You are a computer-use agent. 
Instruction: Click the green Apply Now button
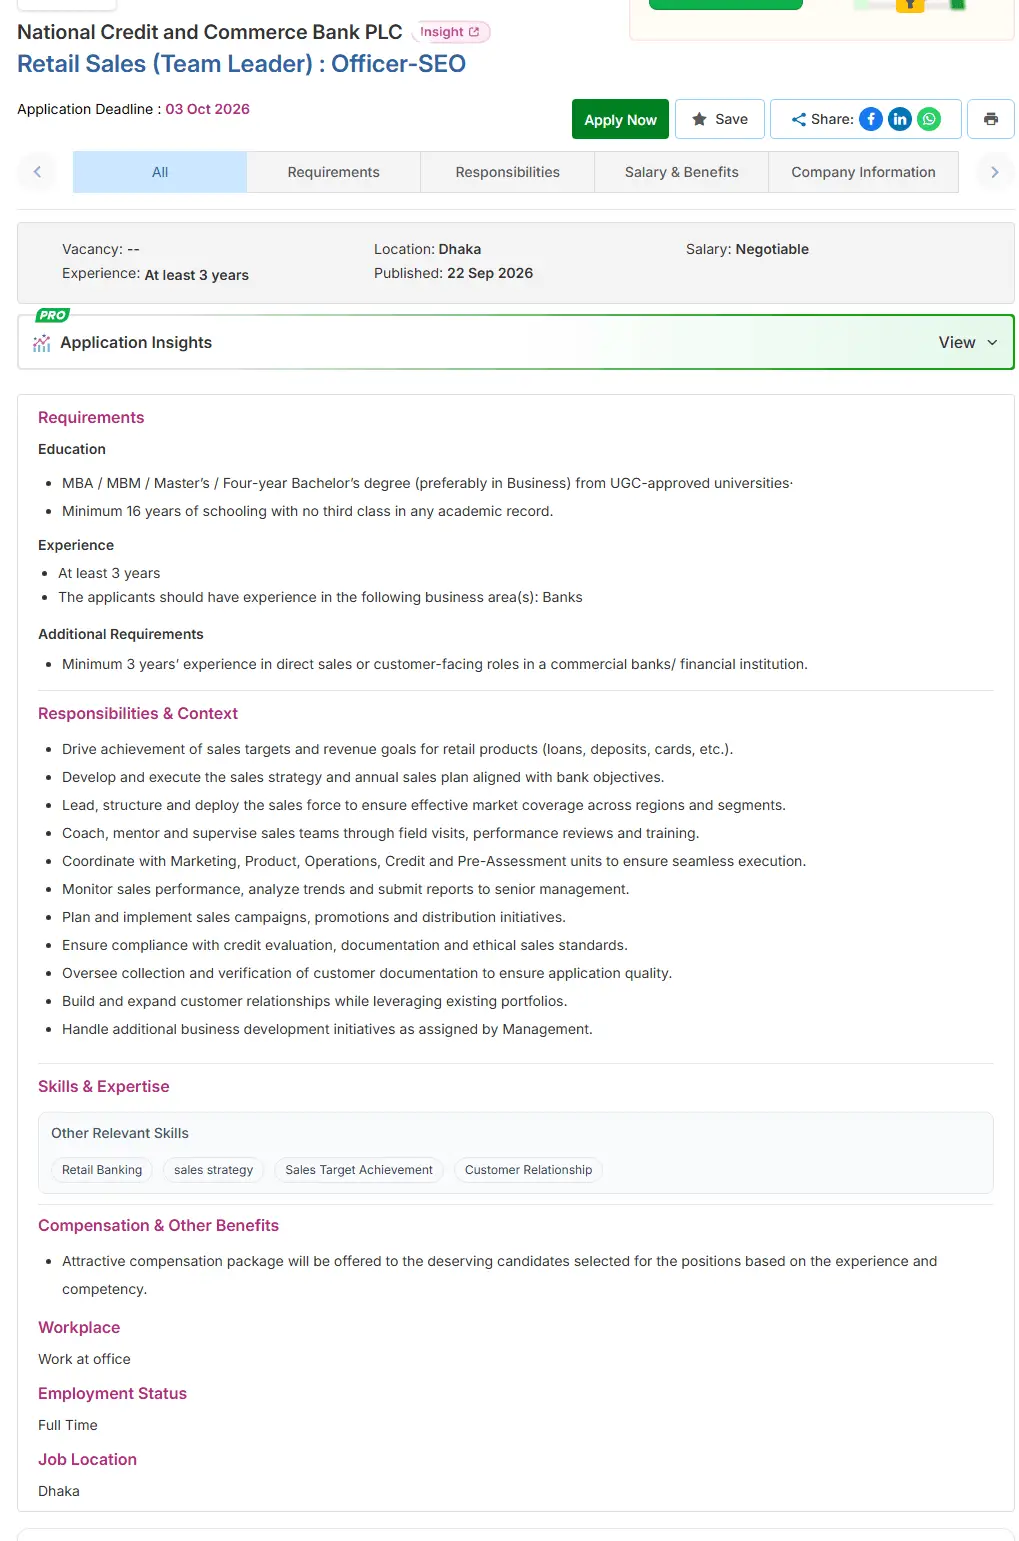click(620, 119)
